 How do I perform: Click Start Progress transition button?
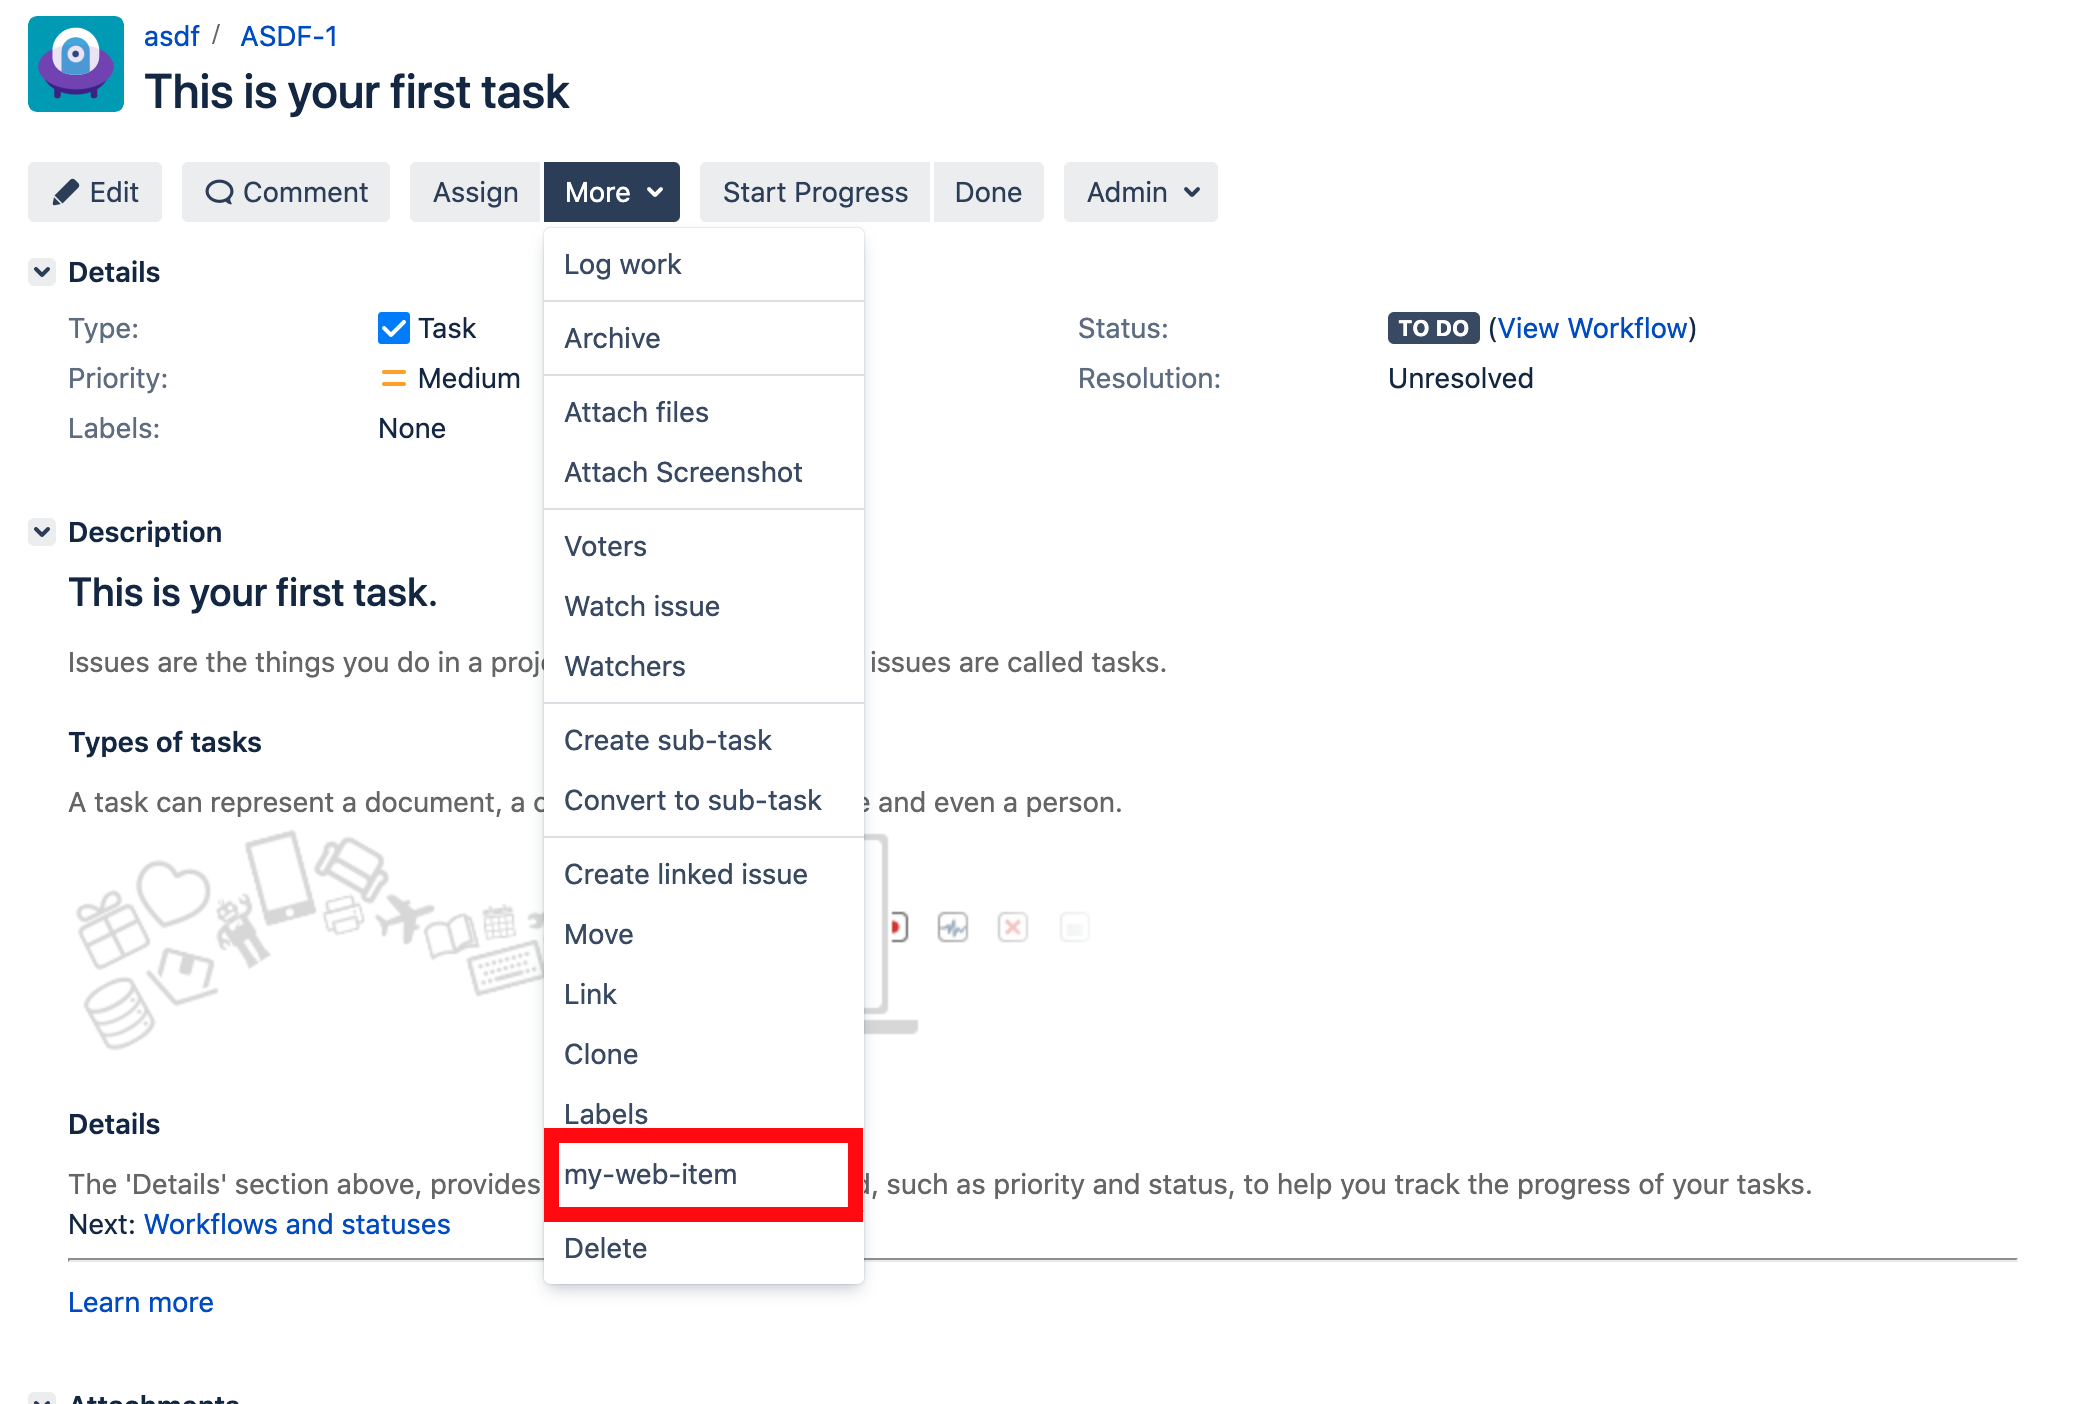pos(815,192)
